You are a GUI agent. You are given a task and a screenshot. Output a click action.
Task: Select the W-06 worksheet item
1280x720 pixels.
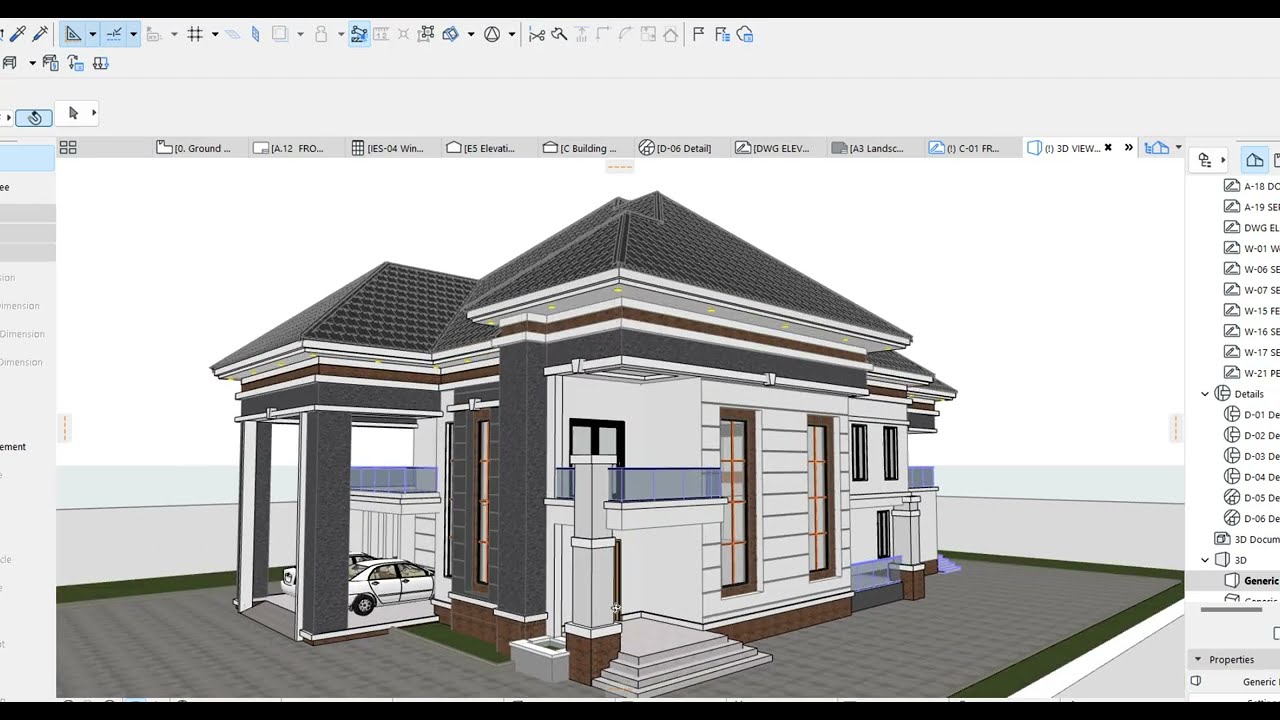click(1252, 269)
